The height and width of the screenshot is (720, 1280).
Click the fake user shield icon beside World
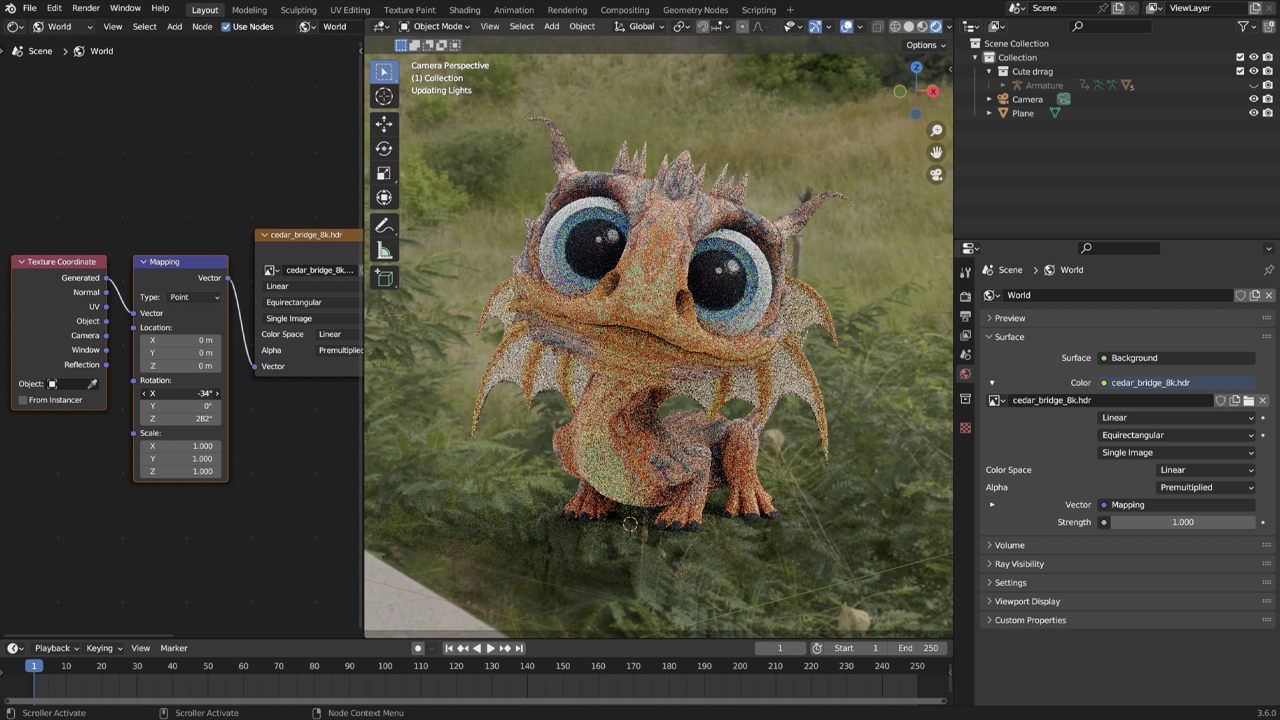pos(1241,295)
